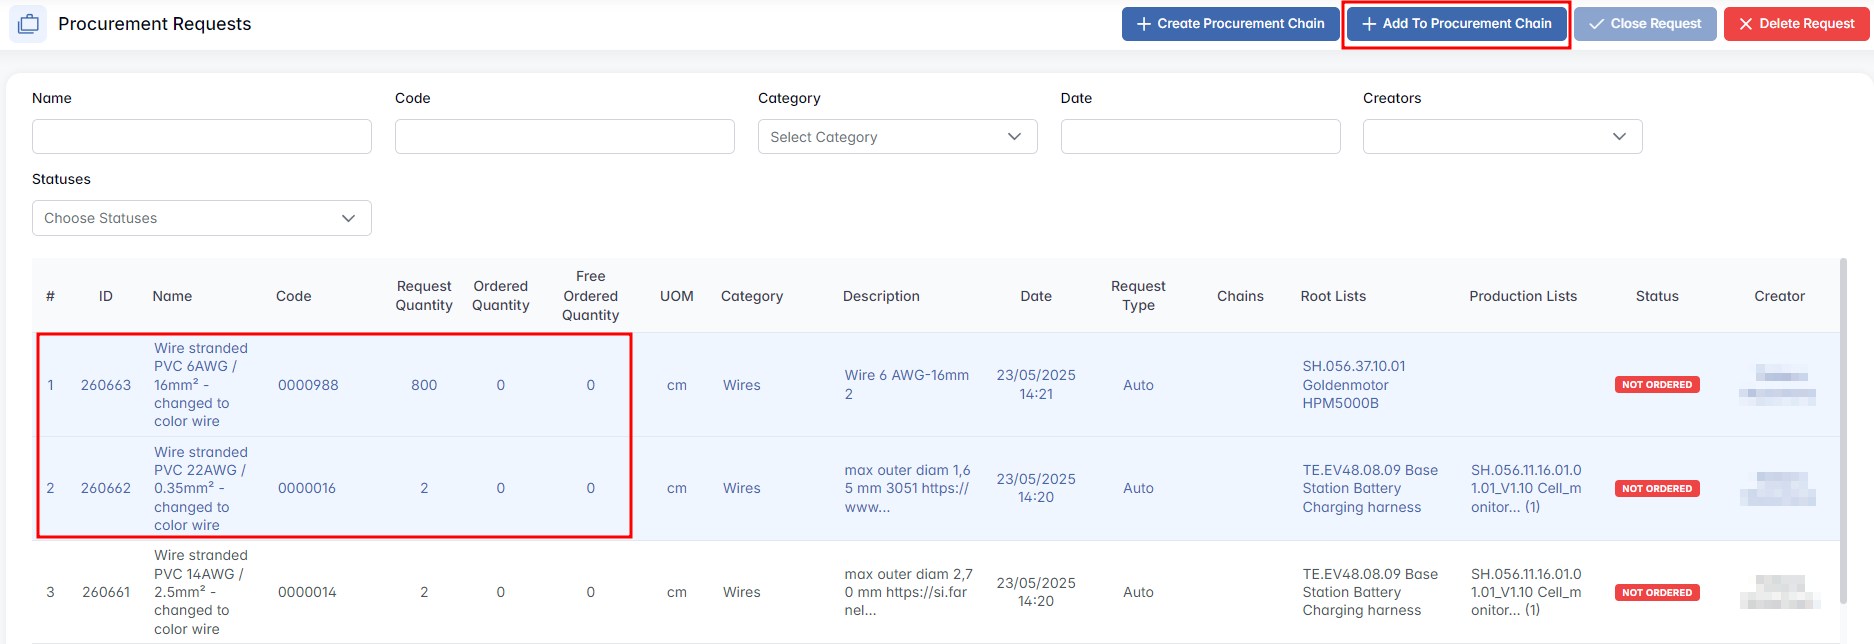Open the Wire stranded PVC 6AWG link
This screenshot has height=644, width=1874.
click(x=200, y=385)
